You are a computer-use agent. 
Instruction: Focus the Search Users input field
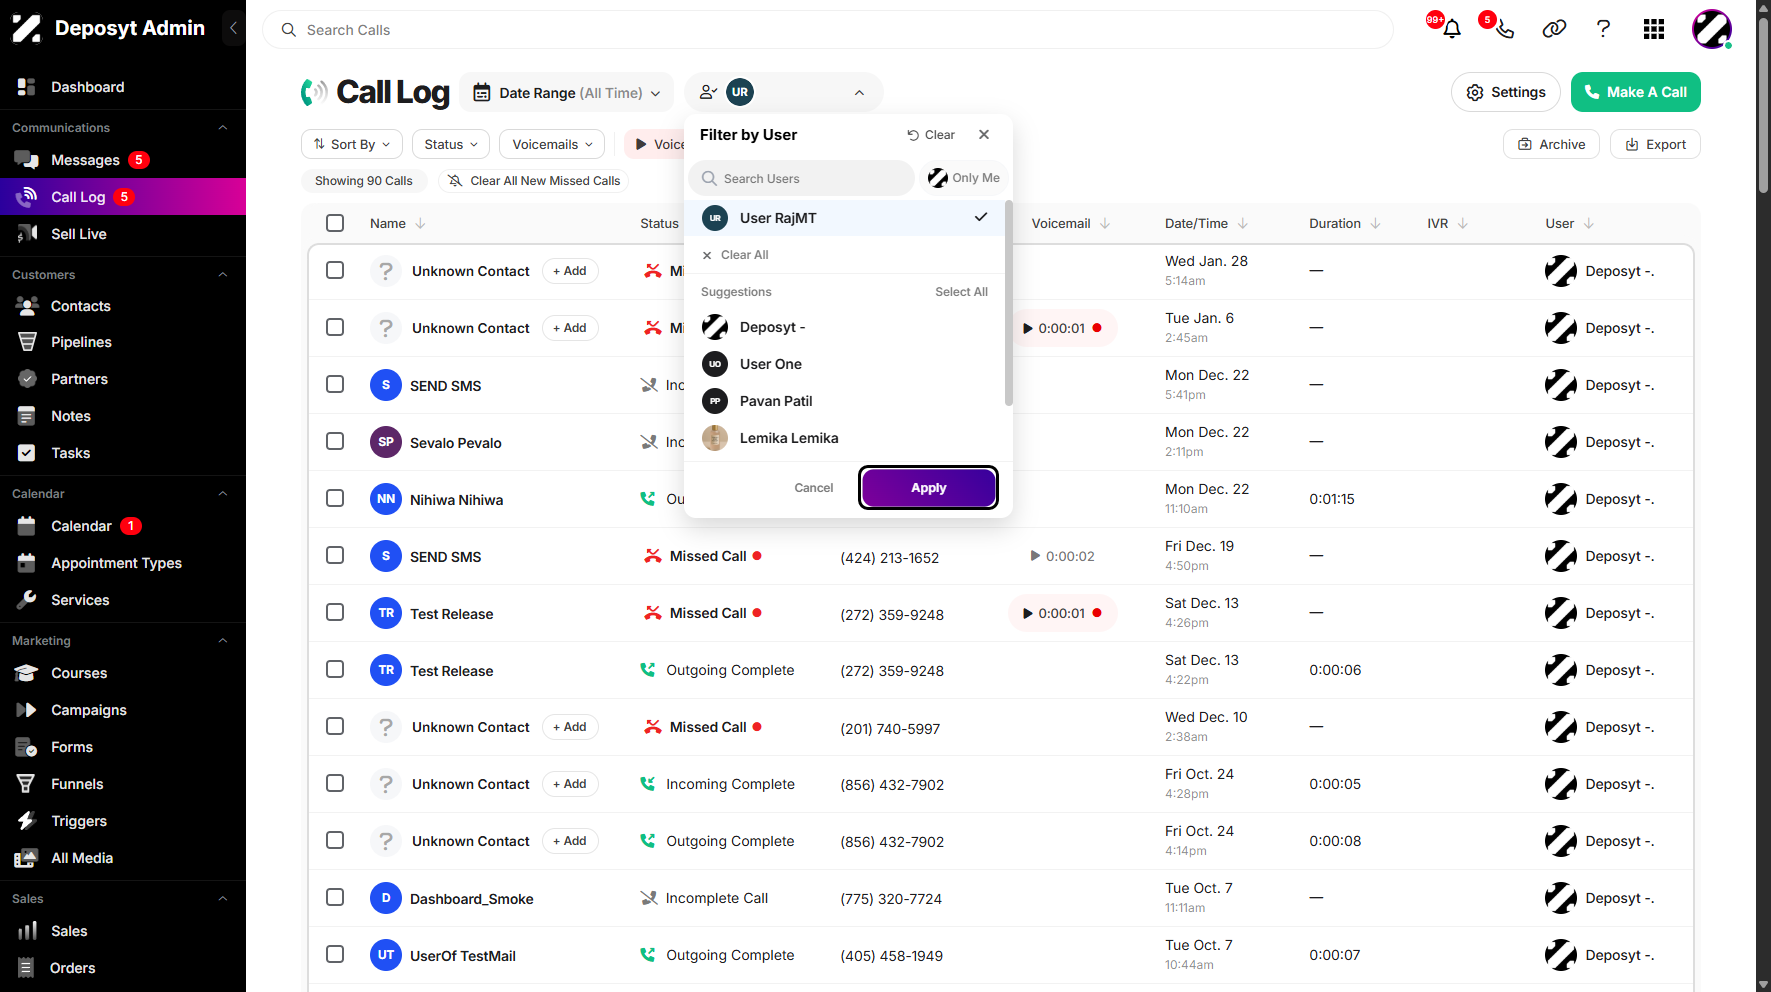coord(801,178)
